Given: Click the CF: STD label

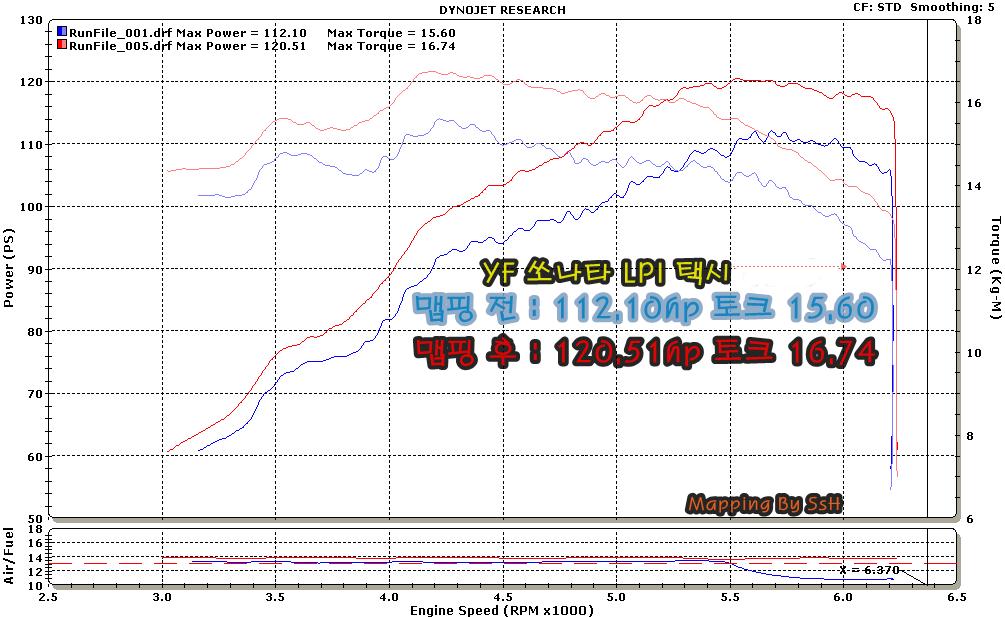Looking at the screenshot, I should coord(877,7).
